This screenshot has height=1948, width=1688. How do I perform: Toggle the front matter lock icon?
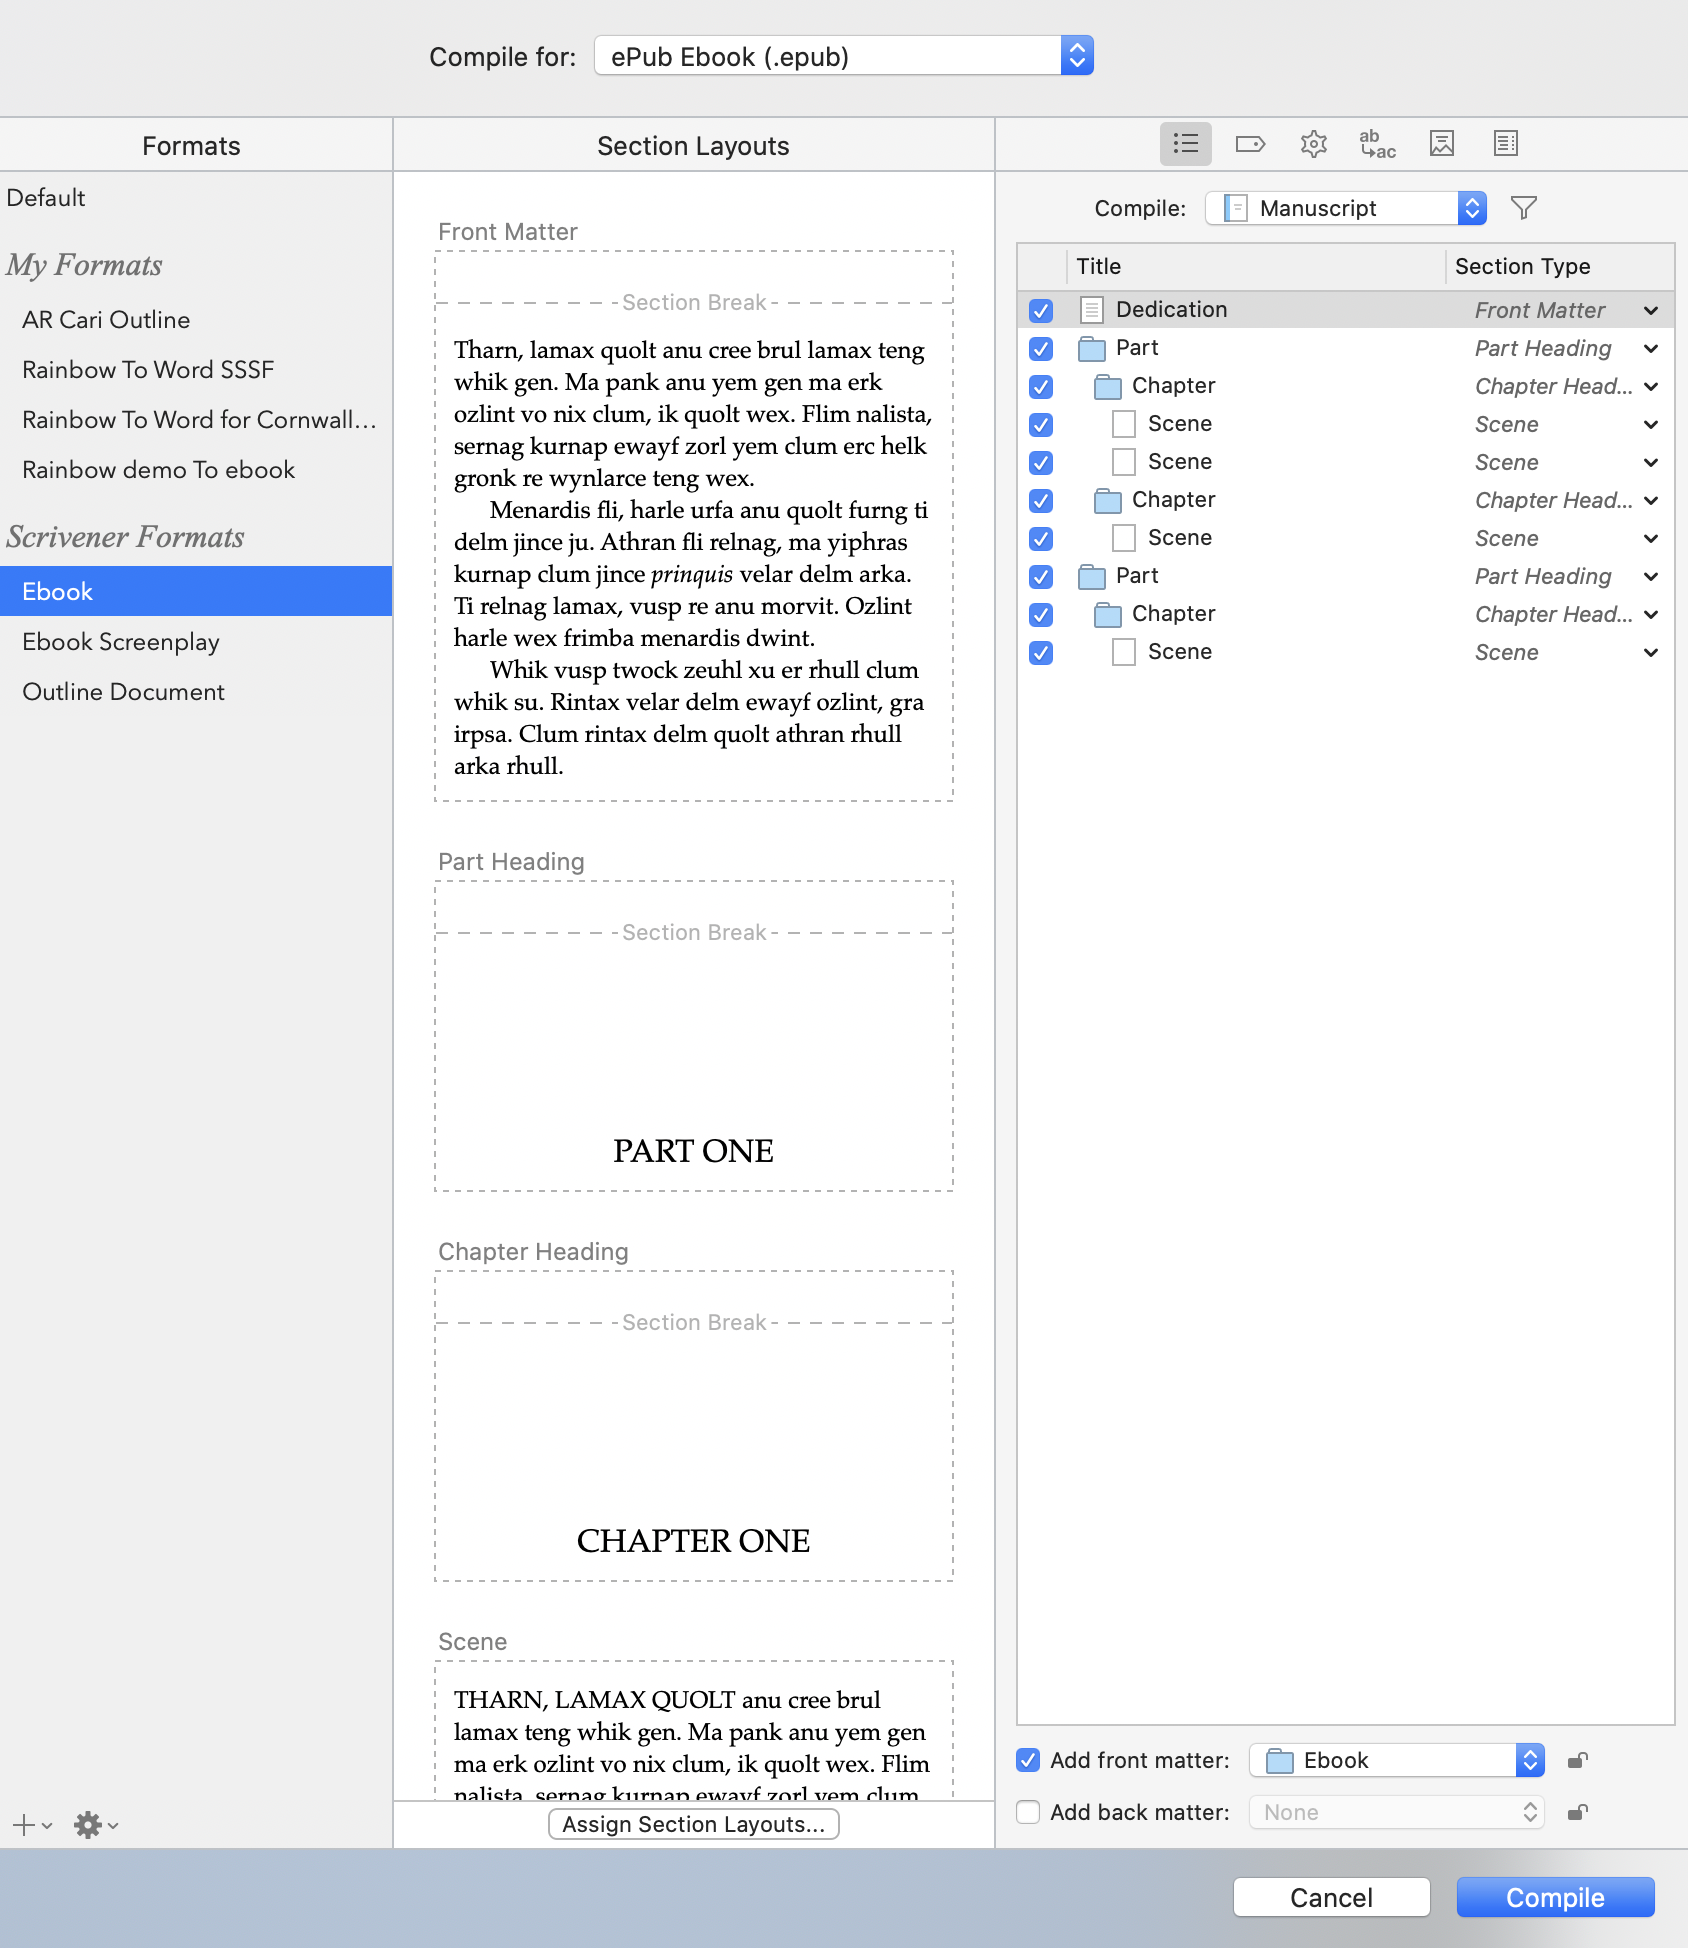point(1578,1760)
